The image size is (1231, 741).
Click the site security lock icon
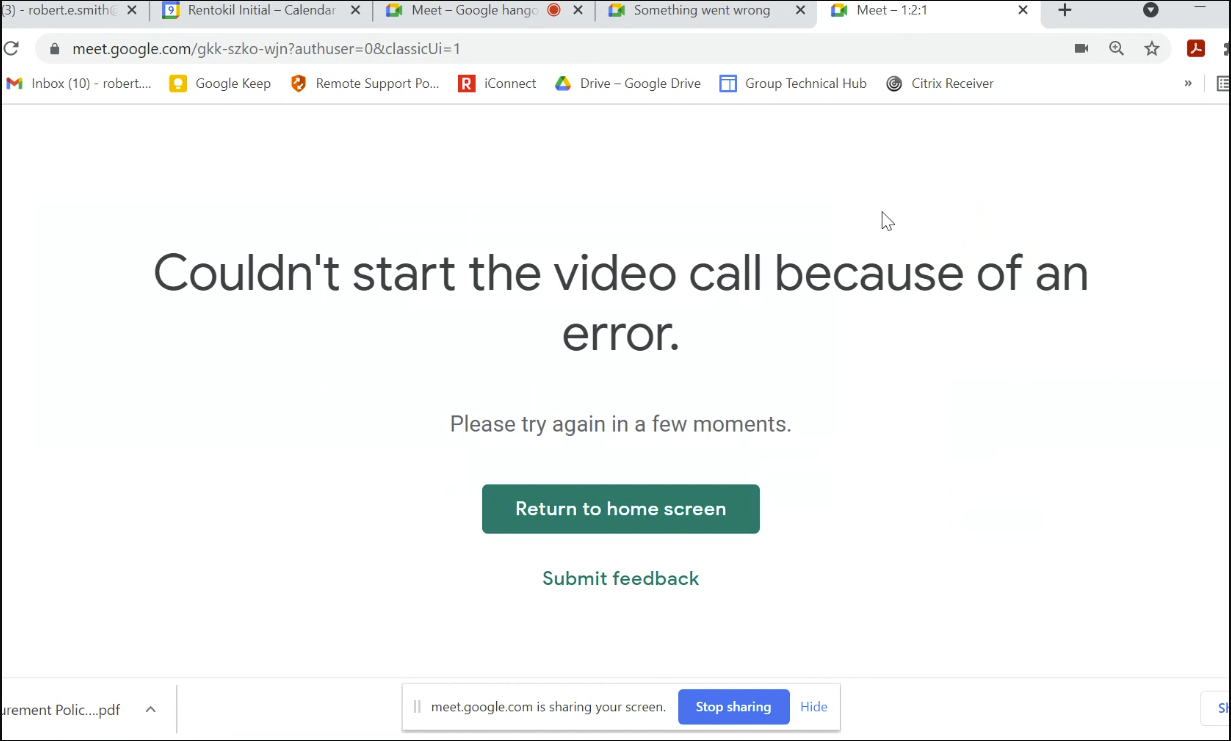[x=54, y=48]
